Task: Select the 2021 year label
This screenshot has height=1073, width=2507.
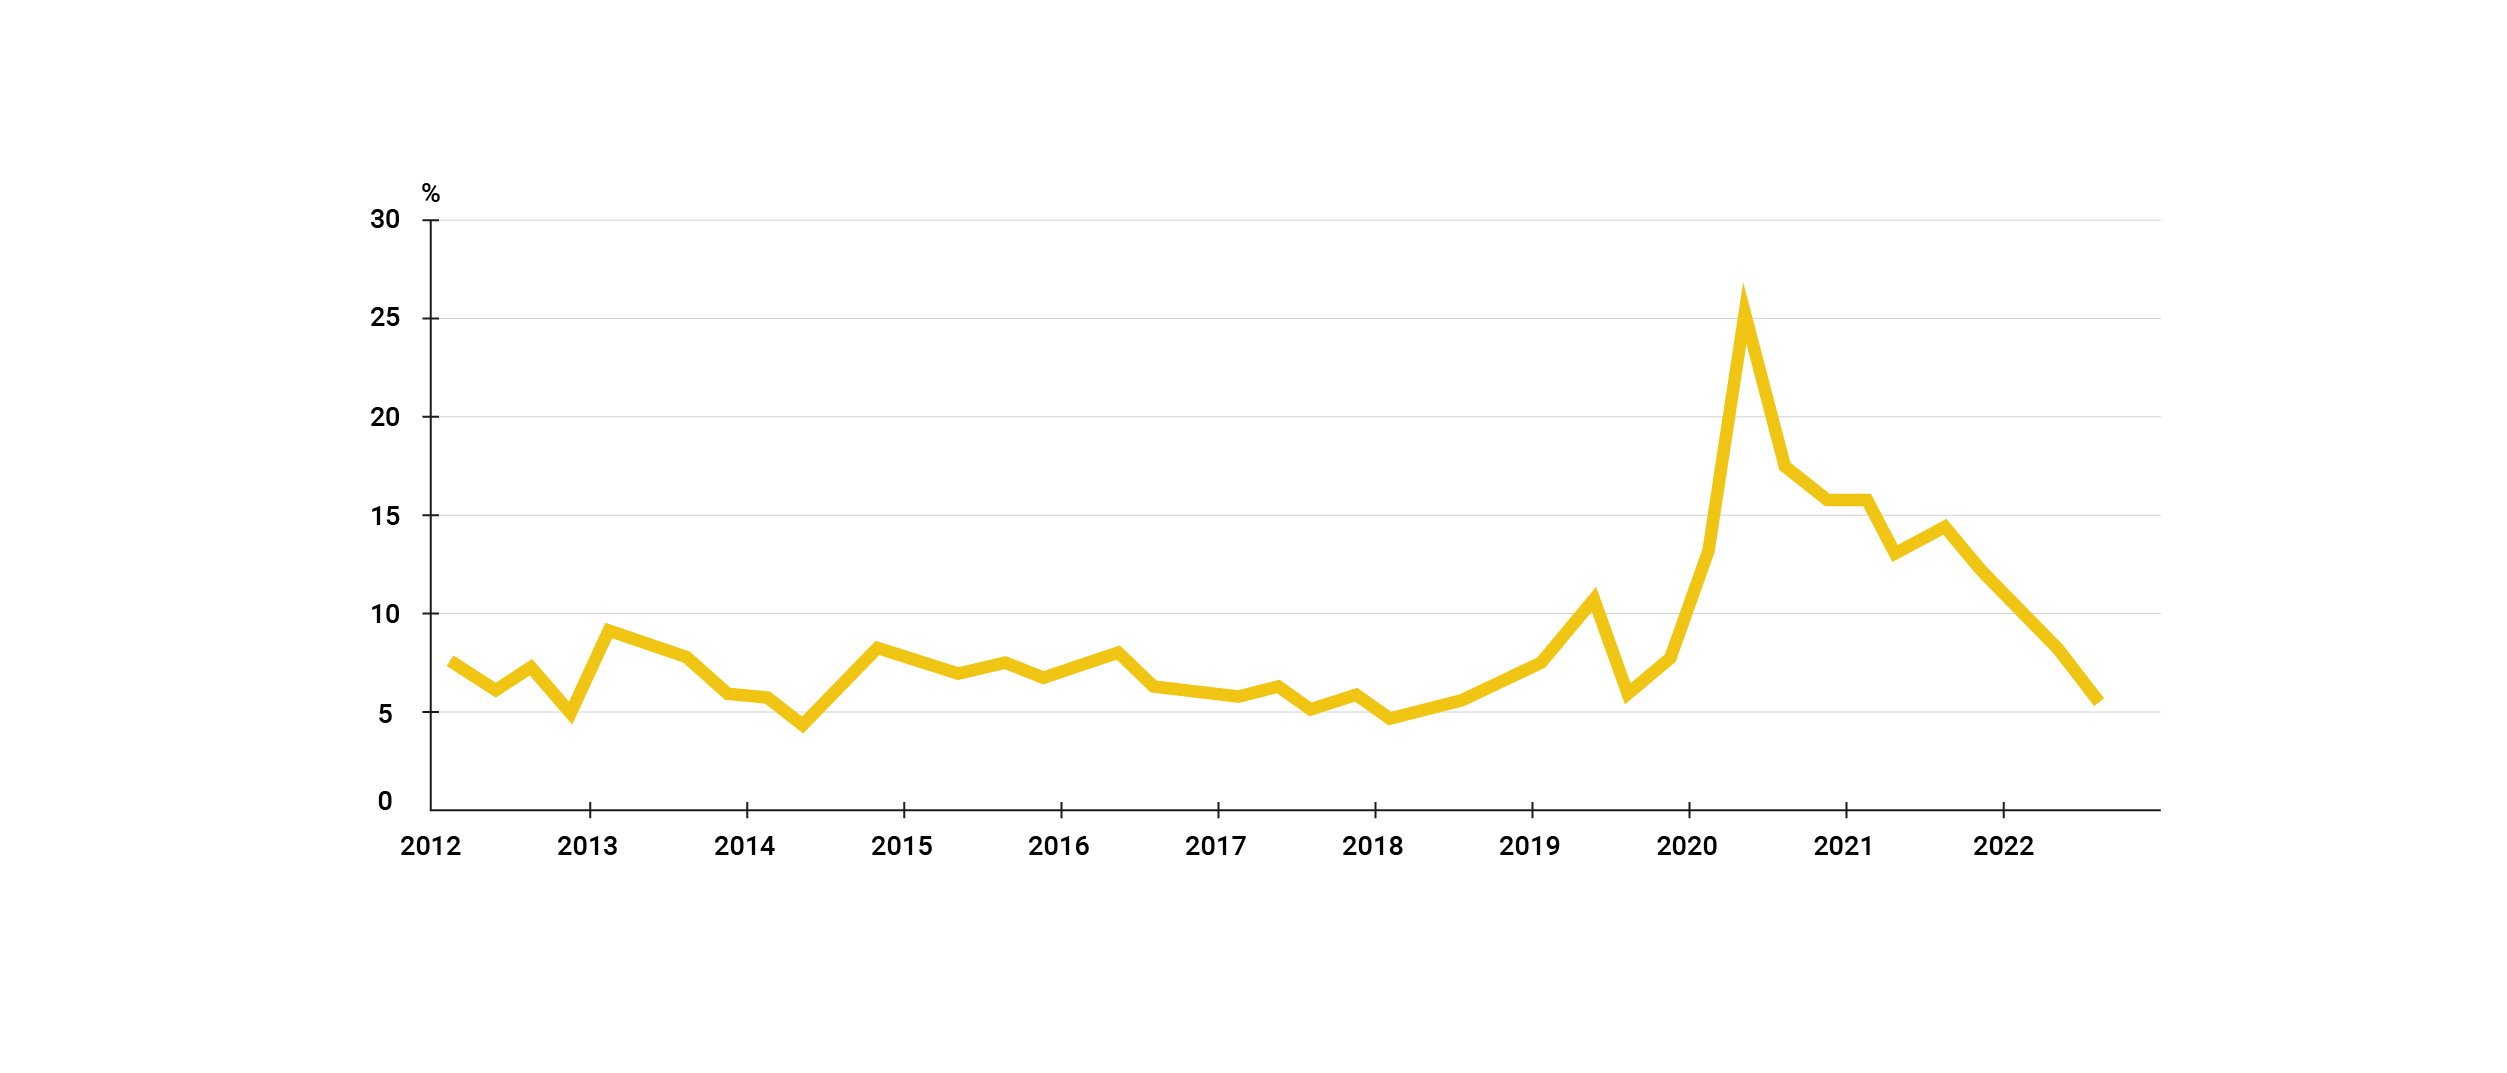Action: pyautogui.click(x=1843, y=847)
